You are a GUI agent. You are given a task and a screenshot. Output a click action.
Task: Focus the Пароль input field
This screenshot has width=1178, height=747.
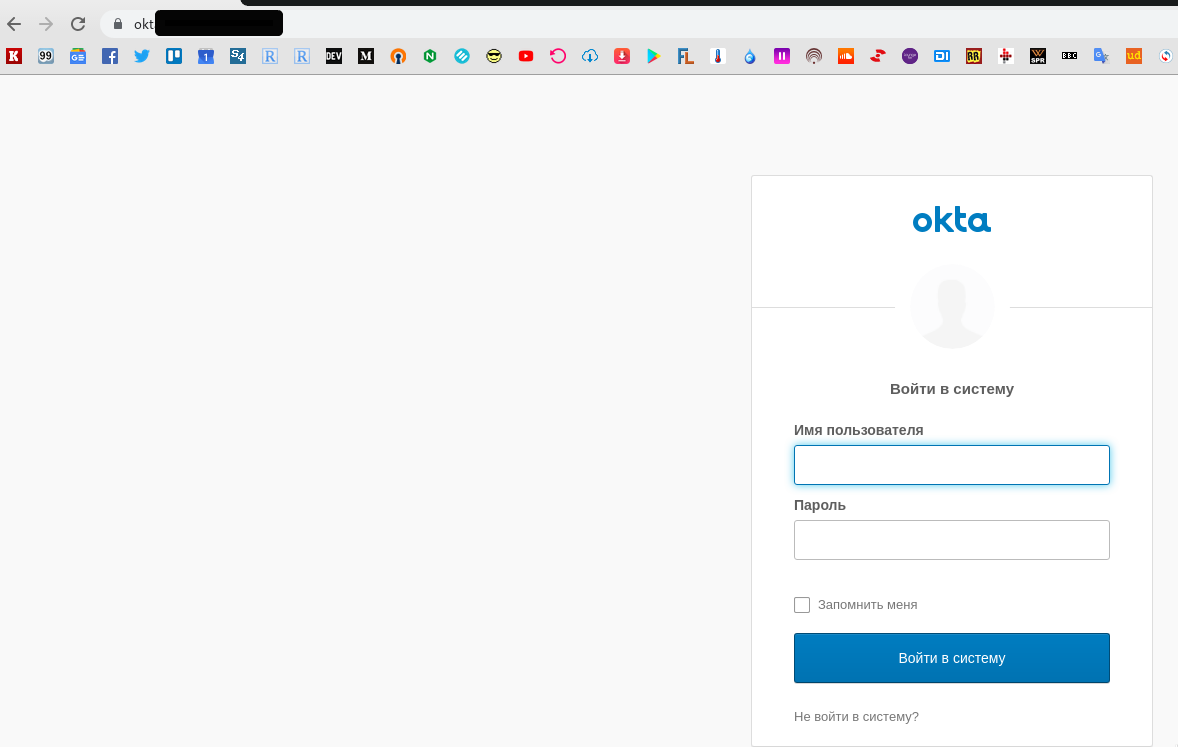952,540
